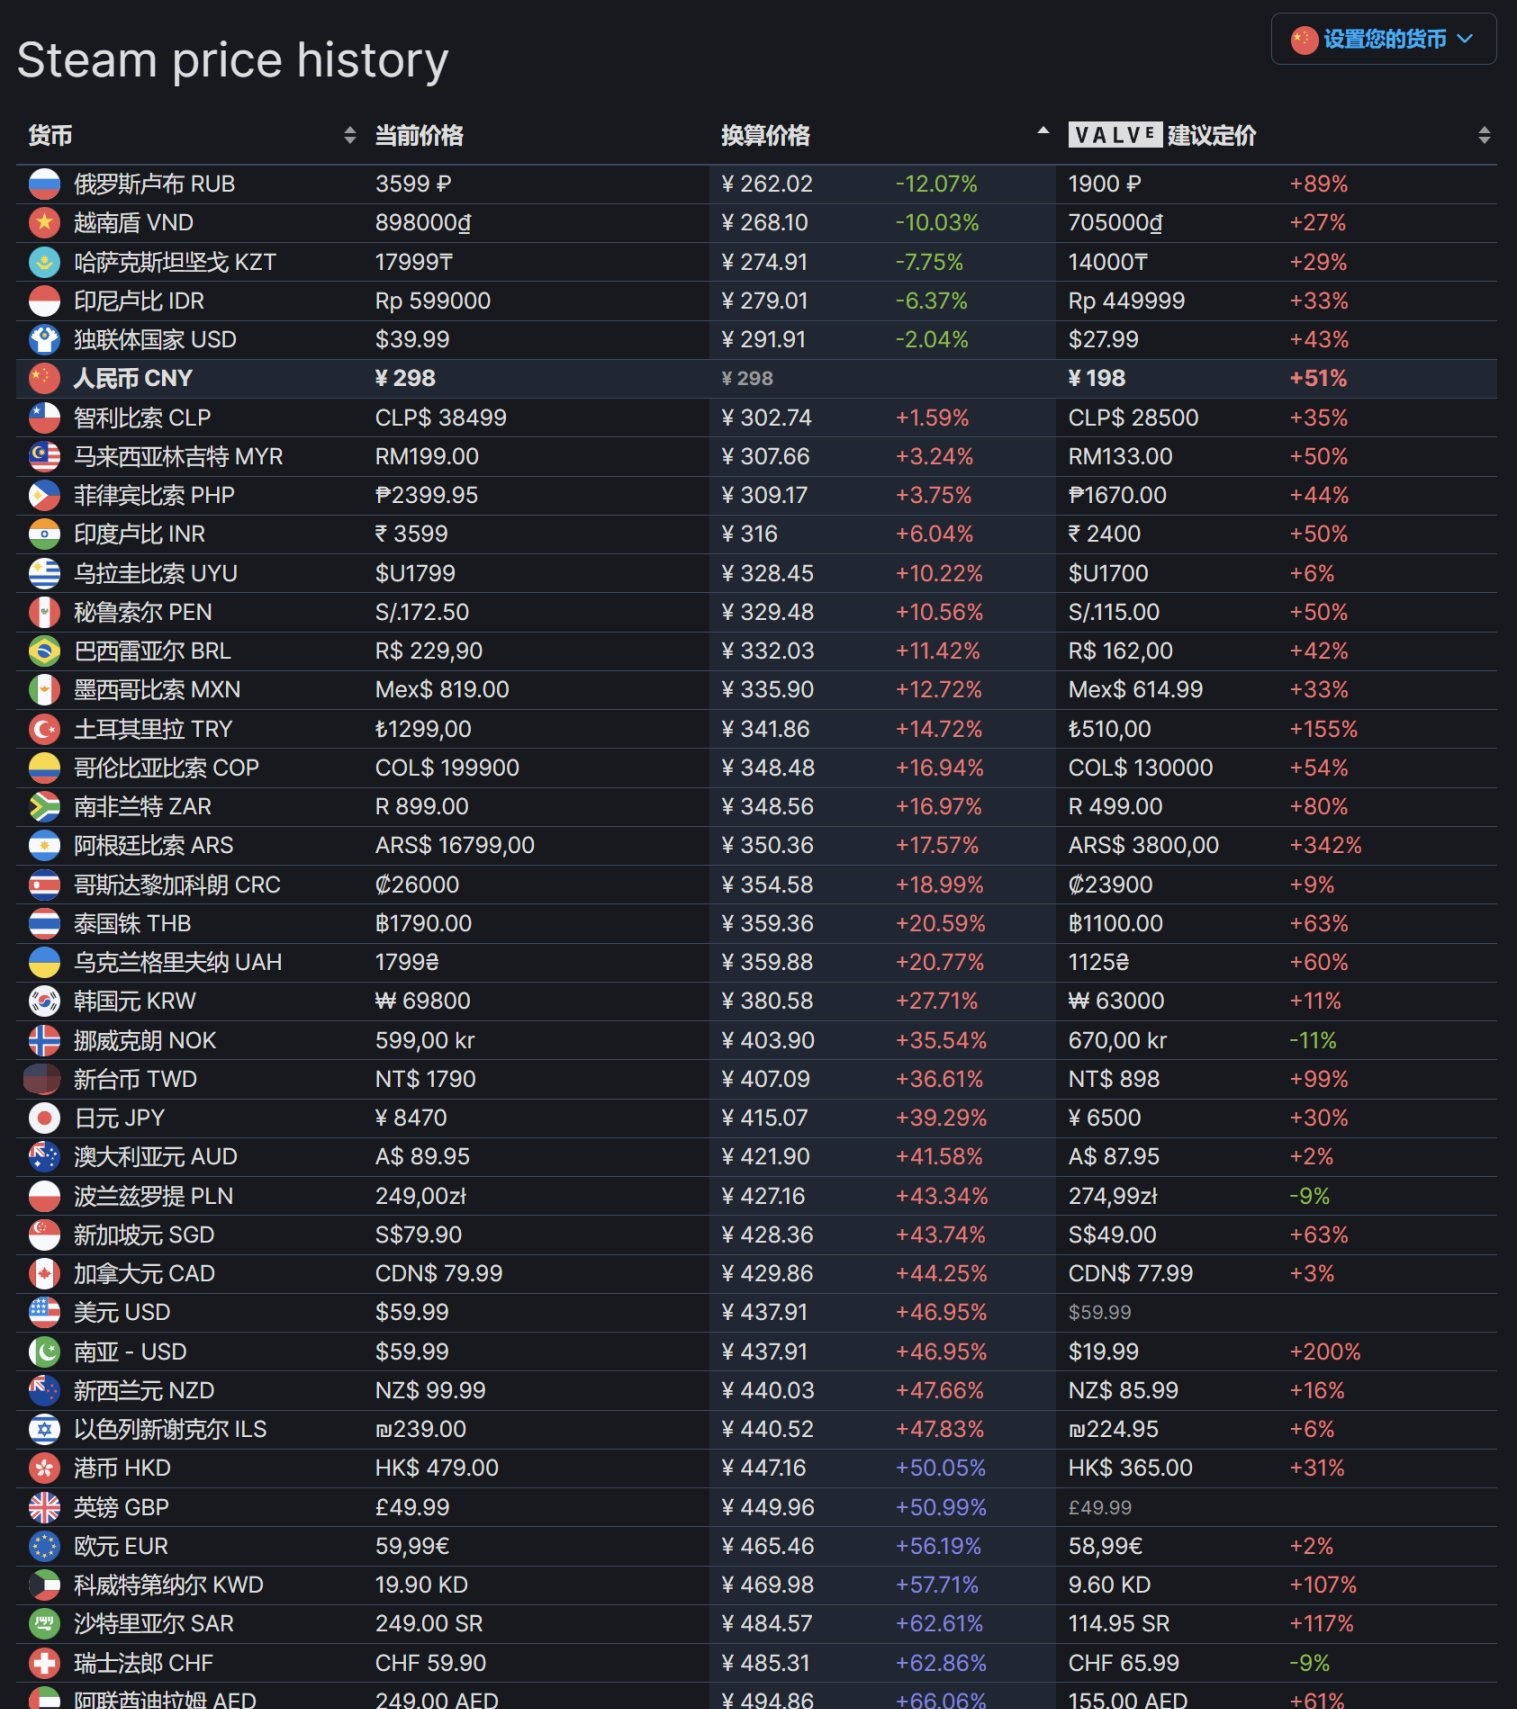Click the UK flag icon for GBP
This screenshot has width=1517, height=1709.
(x=44, y=1508)
